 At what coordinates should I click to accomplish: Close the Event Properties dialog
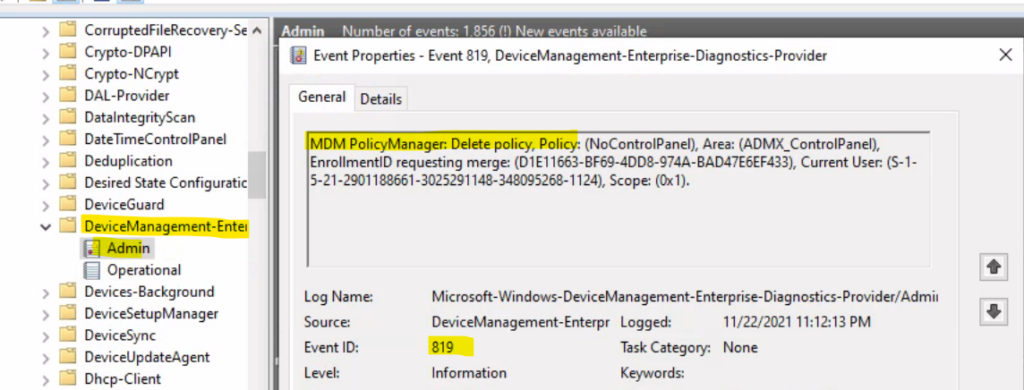pos(1006,56)
